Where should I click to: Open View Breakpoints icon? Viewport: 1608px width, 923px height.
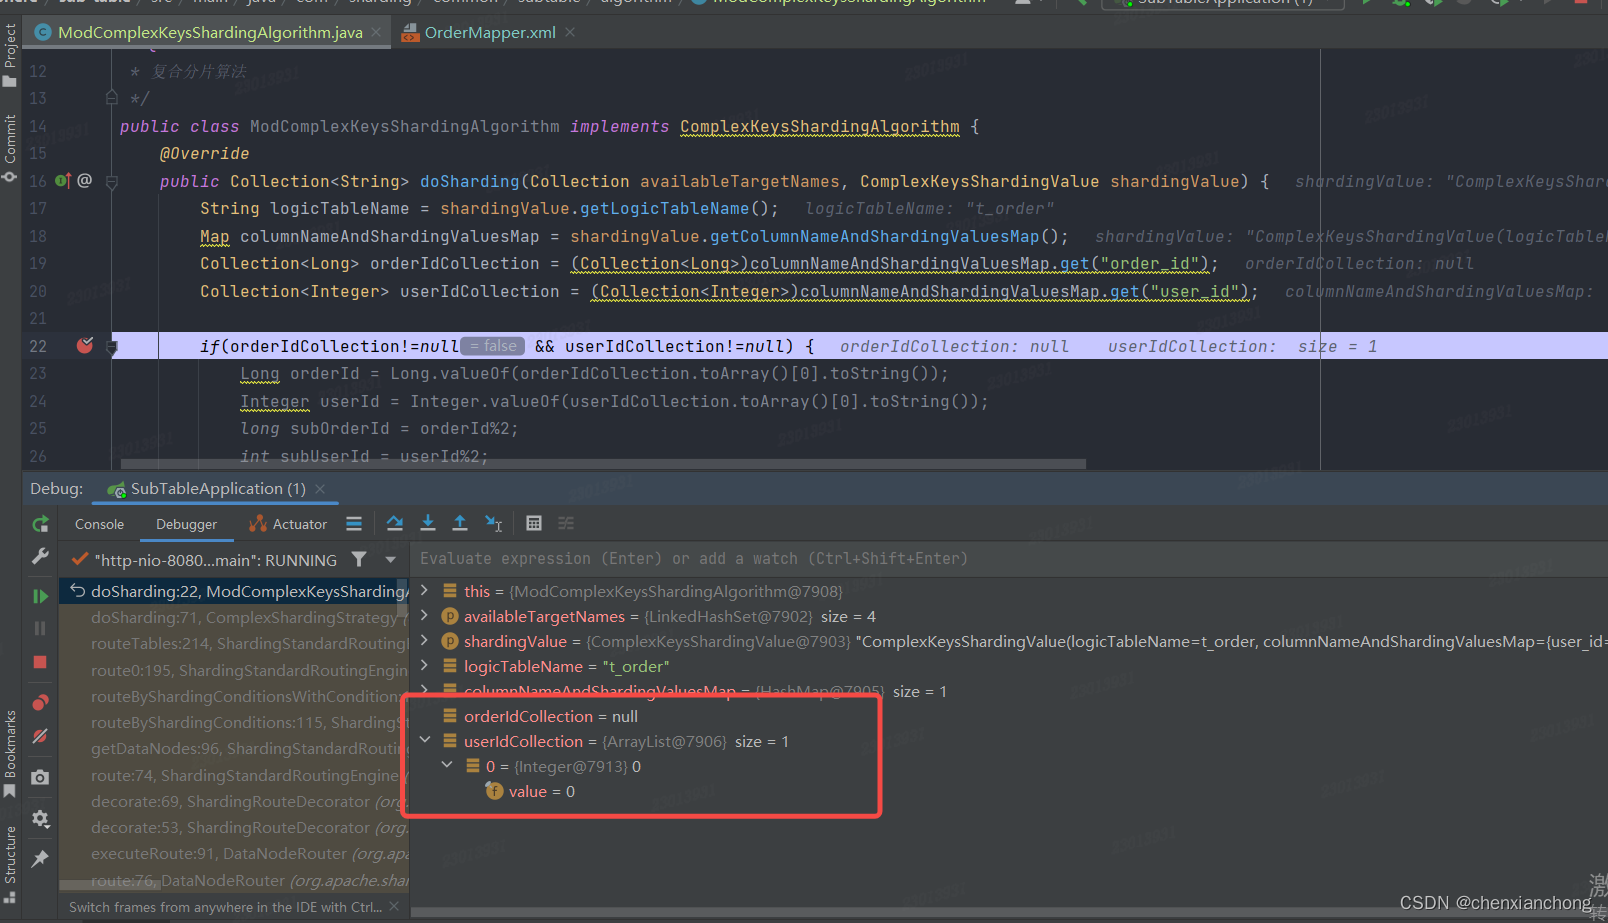[40, 702]
